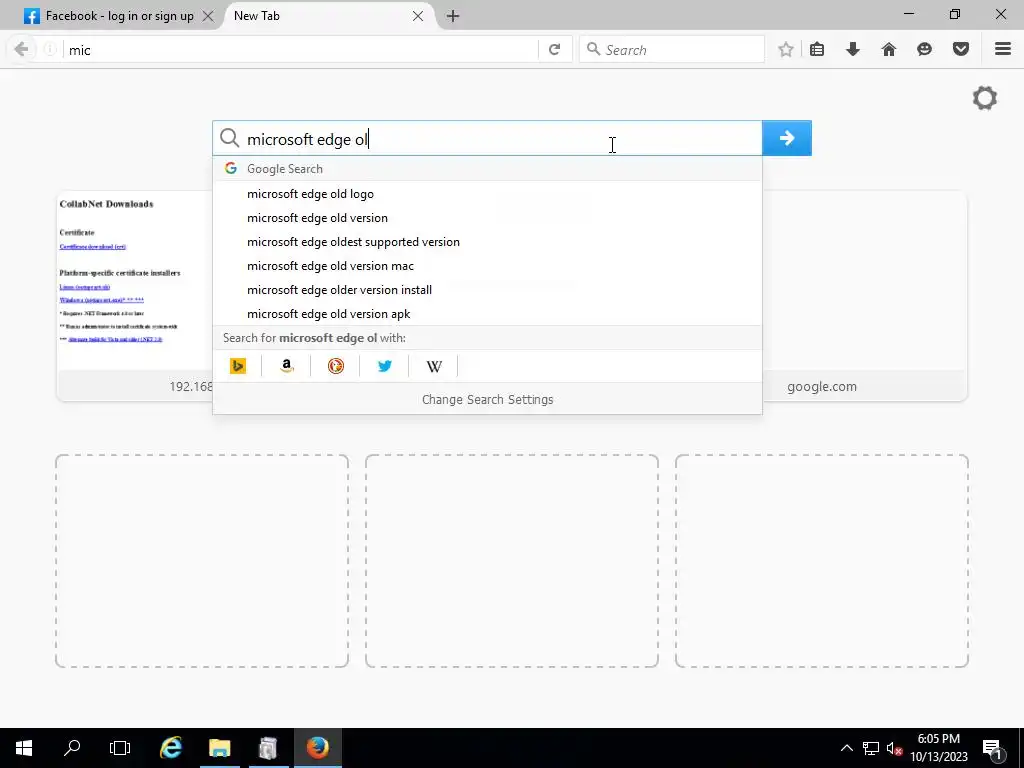The height and width of the screenshot is (768, 1024).
Task: Search with the Bing engine icon
Action: point(238,366)
